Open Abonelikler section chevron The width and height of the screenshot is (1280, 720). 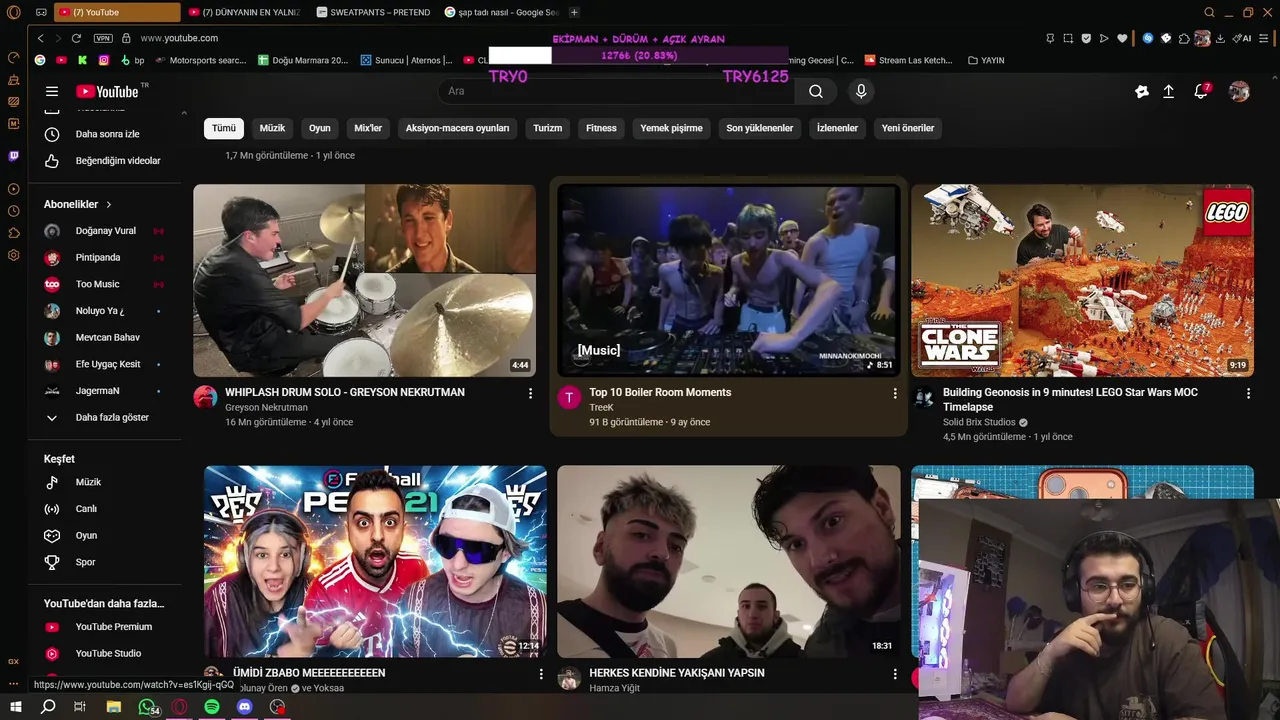(x=109, y=204)
